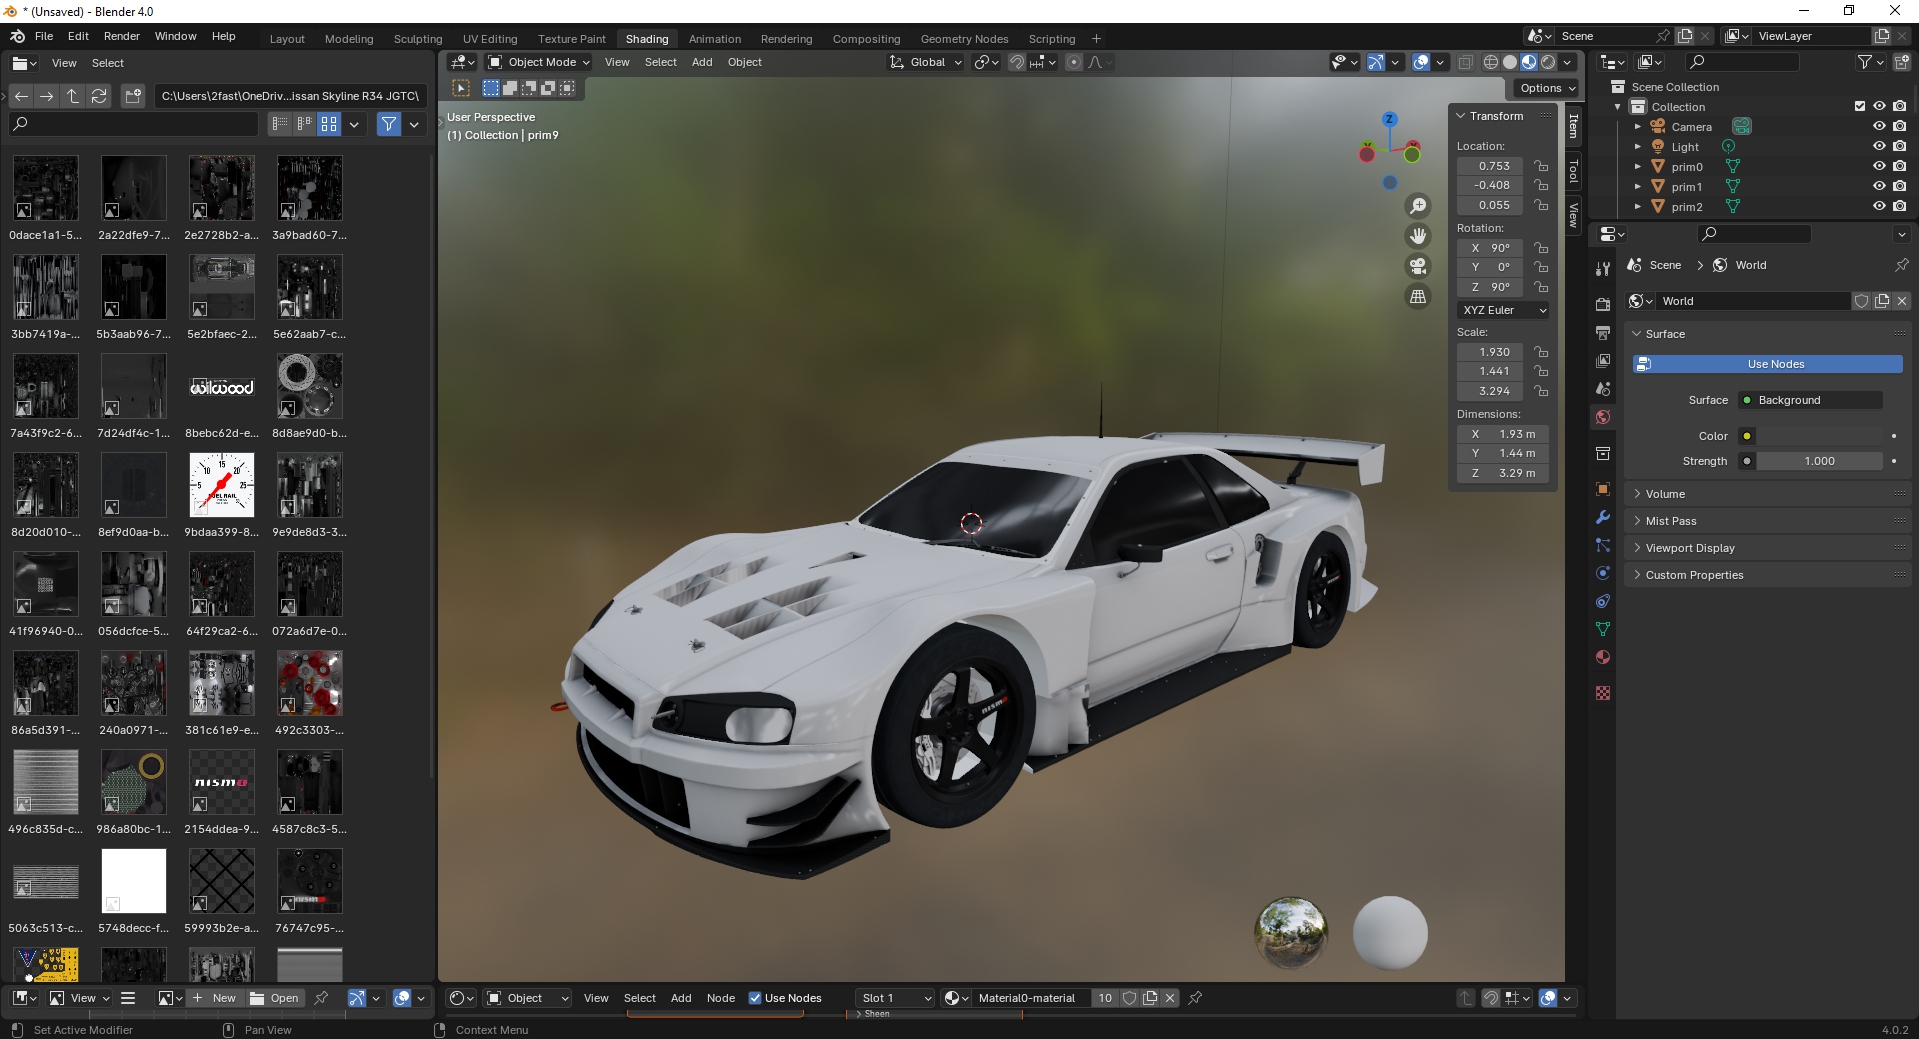Open the Texture properties tab icon
This screenshot has height=1039, width=1919.
click(1603, 693)
